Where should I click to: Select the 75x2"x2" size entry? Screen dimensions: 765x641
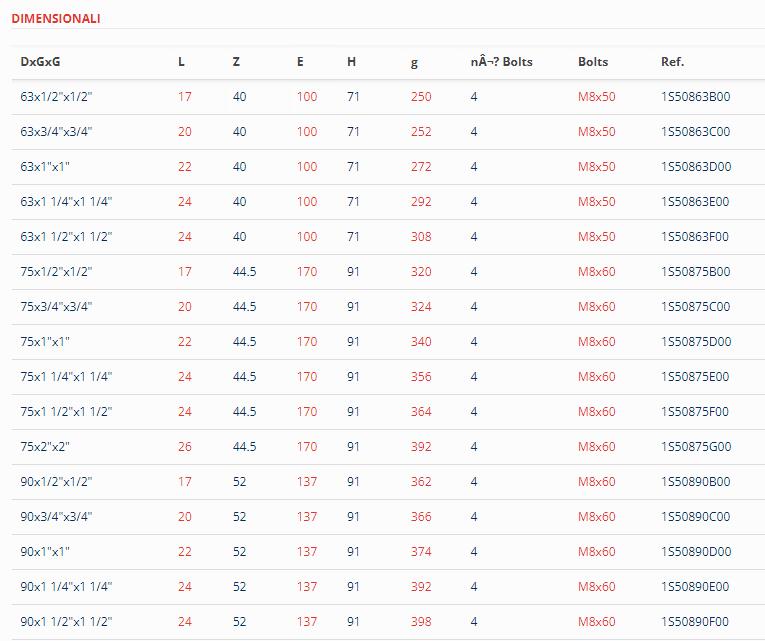(x=45, y=446)
